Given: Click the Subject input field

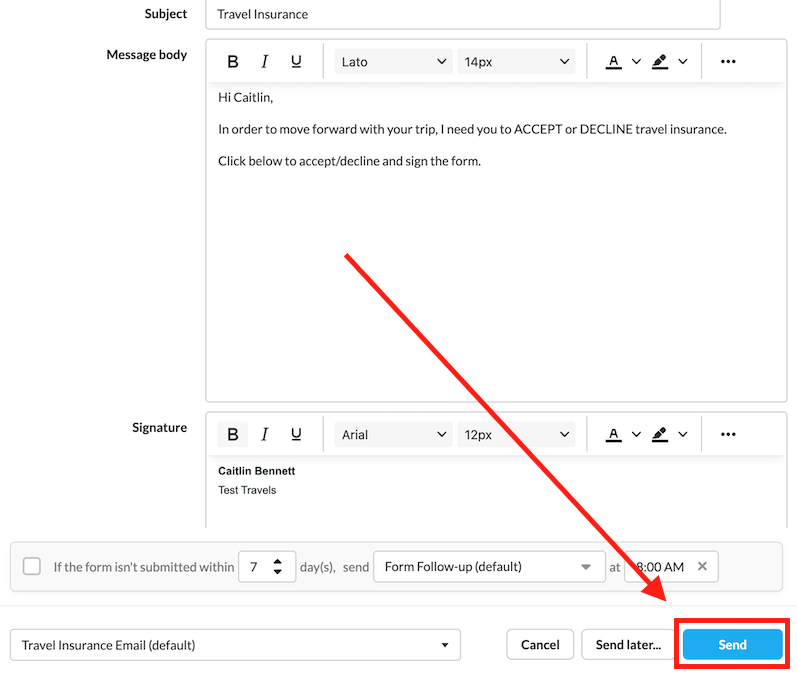Looking at the screenshot, I should click(462, 14).
